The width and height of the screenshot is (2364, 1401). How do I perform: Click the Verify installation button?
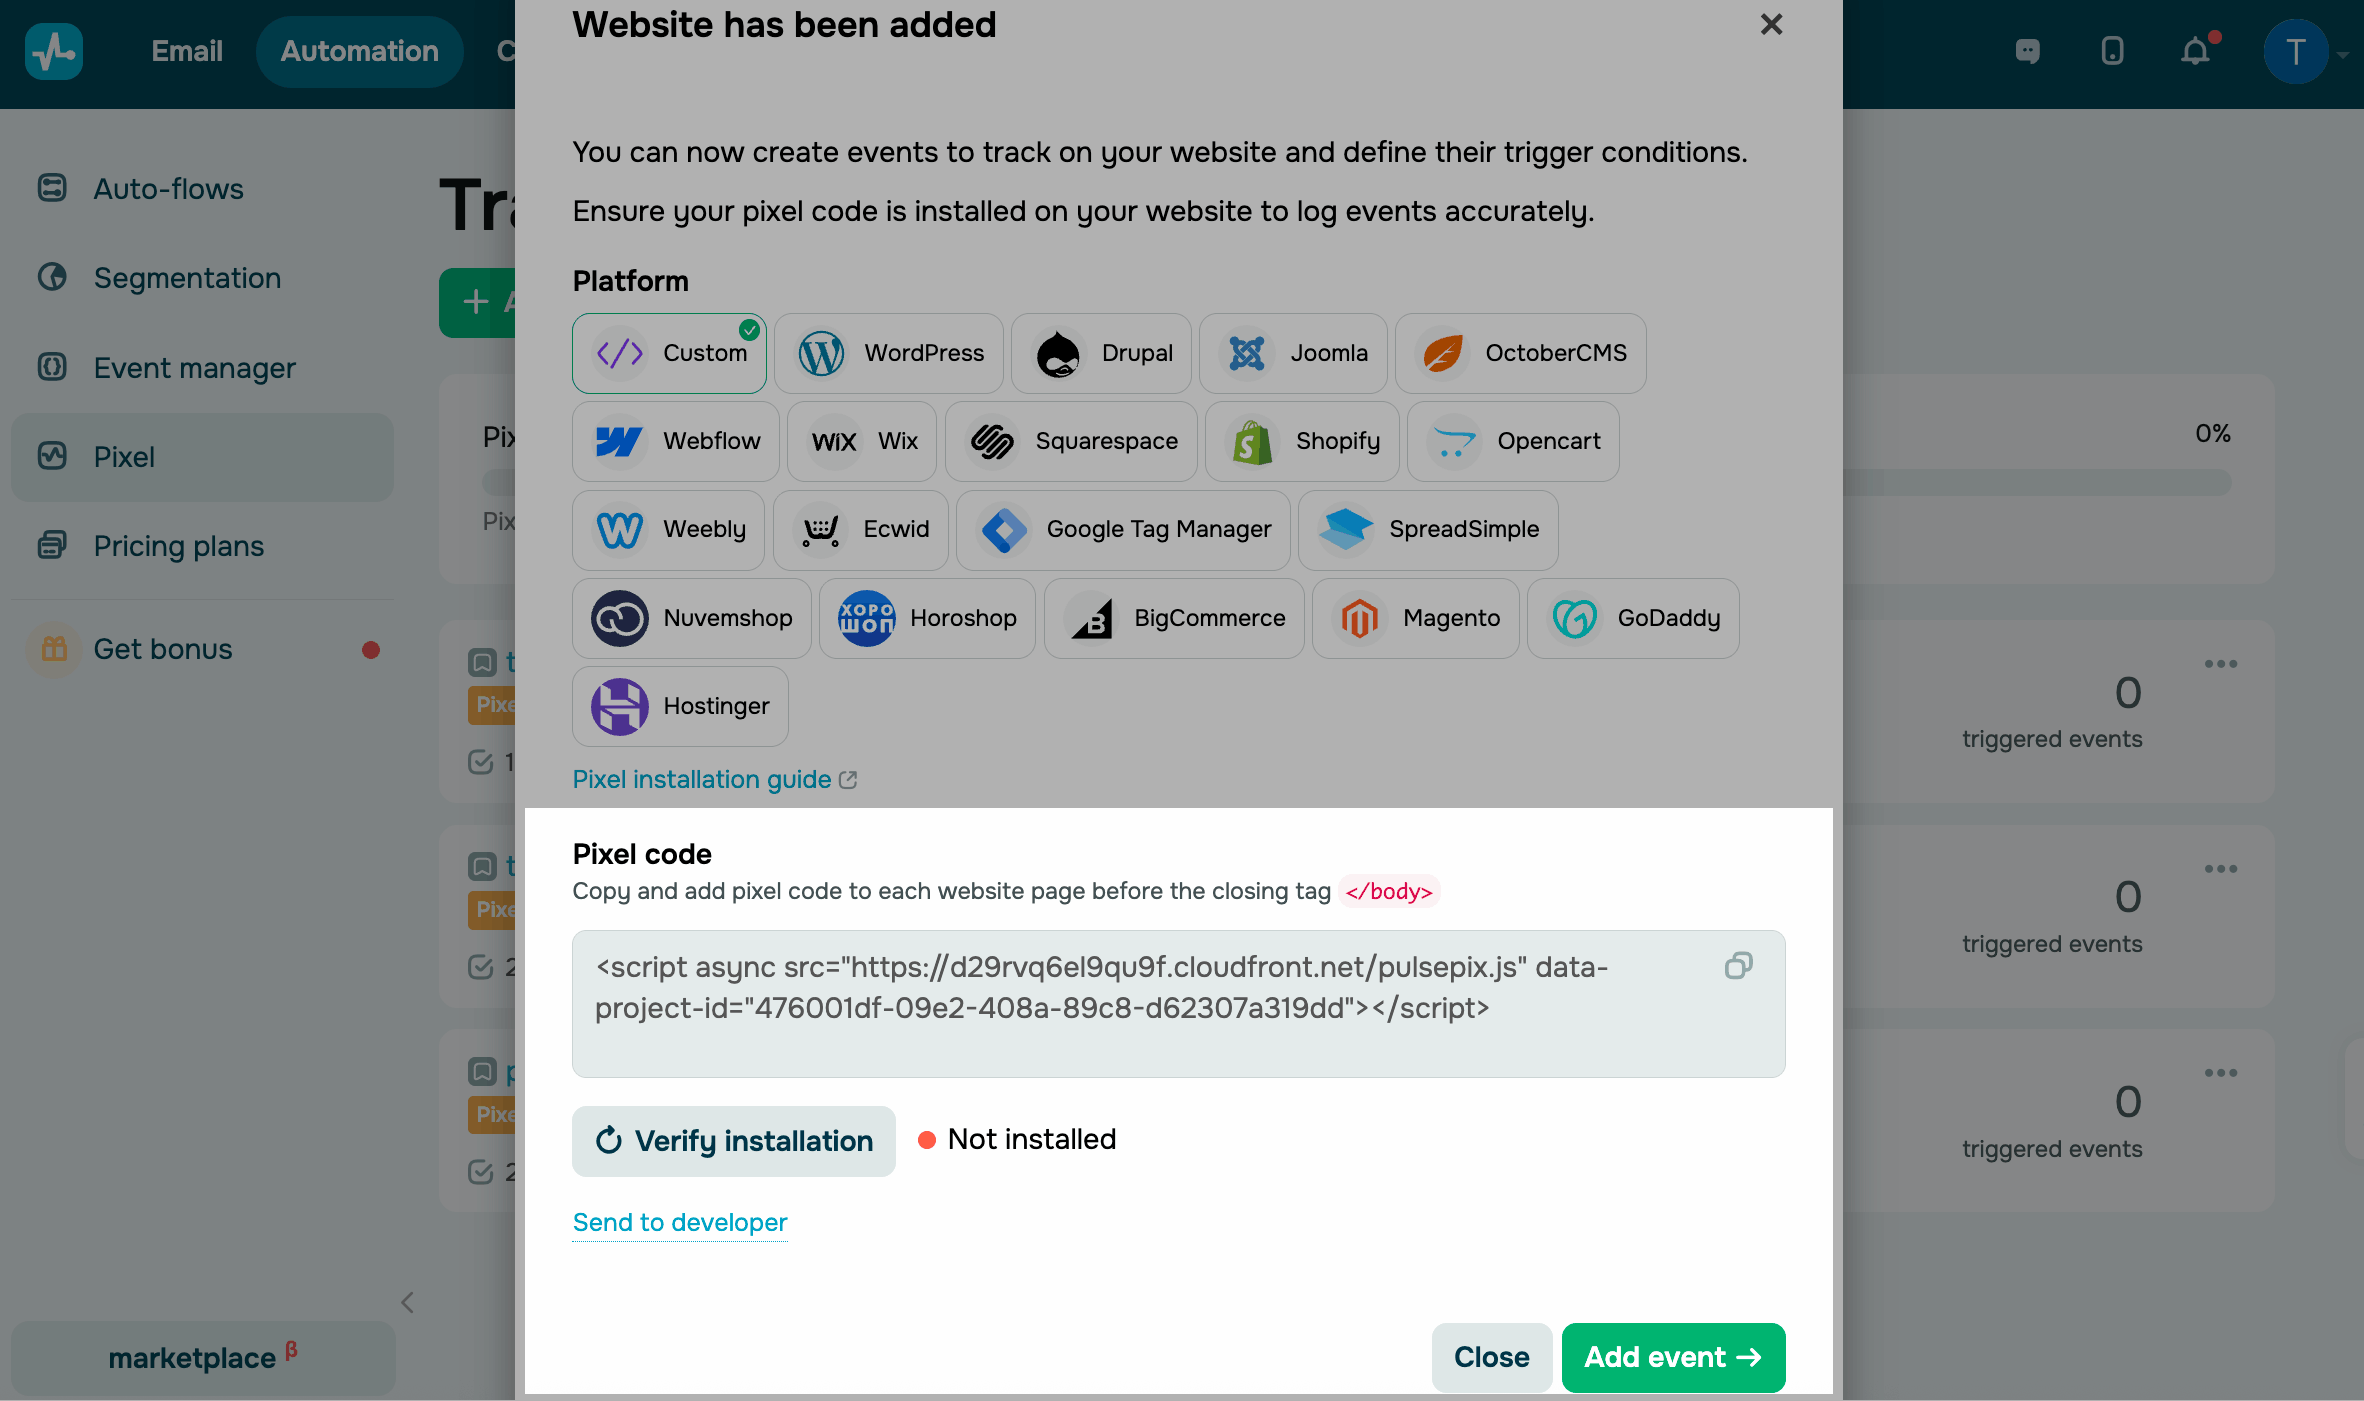coord(734,1141)
